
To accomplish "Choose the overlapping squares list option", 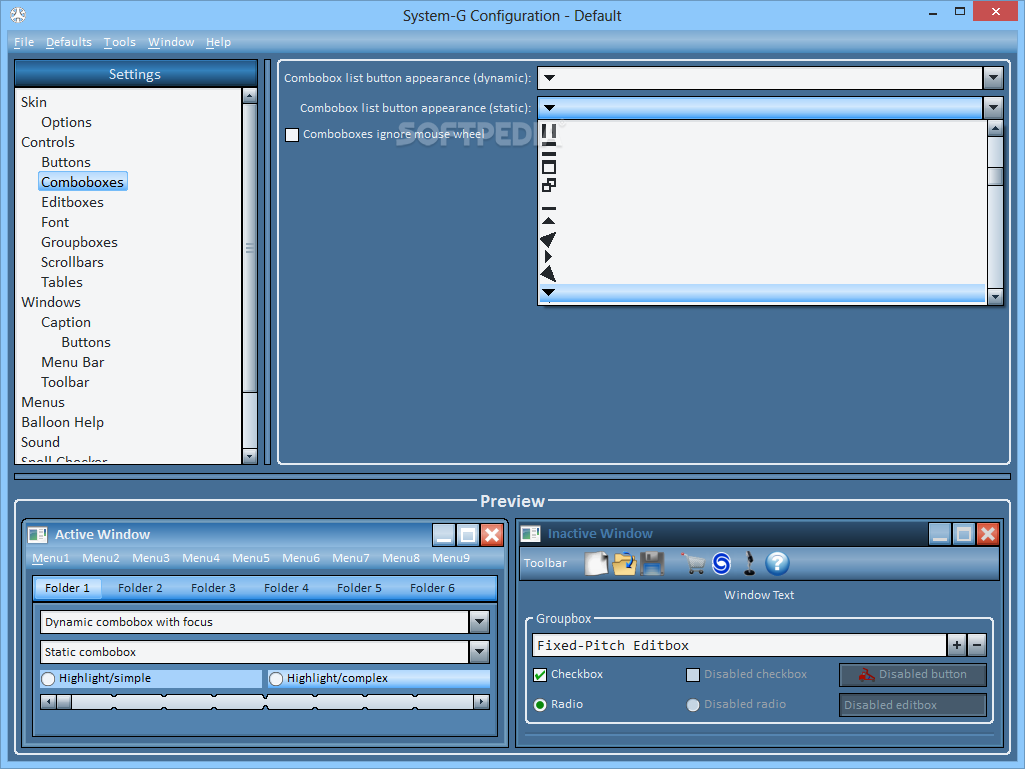I will coord(548,185).
